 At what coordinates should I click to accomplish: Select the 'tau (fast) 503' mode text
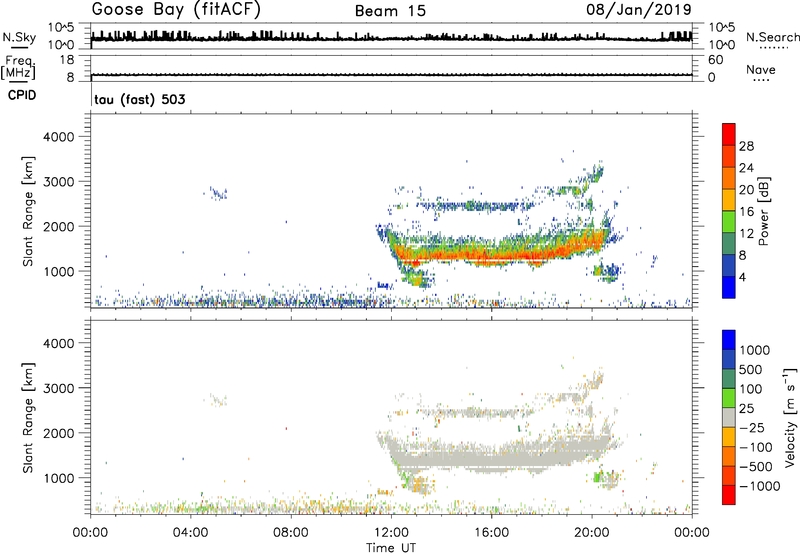[x=140, y=99]
